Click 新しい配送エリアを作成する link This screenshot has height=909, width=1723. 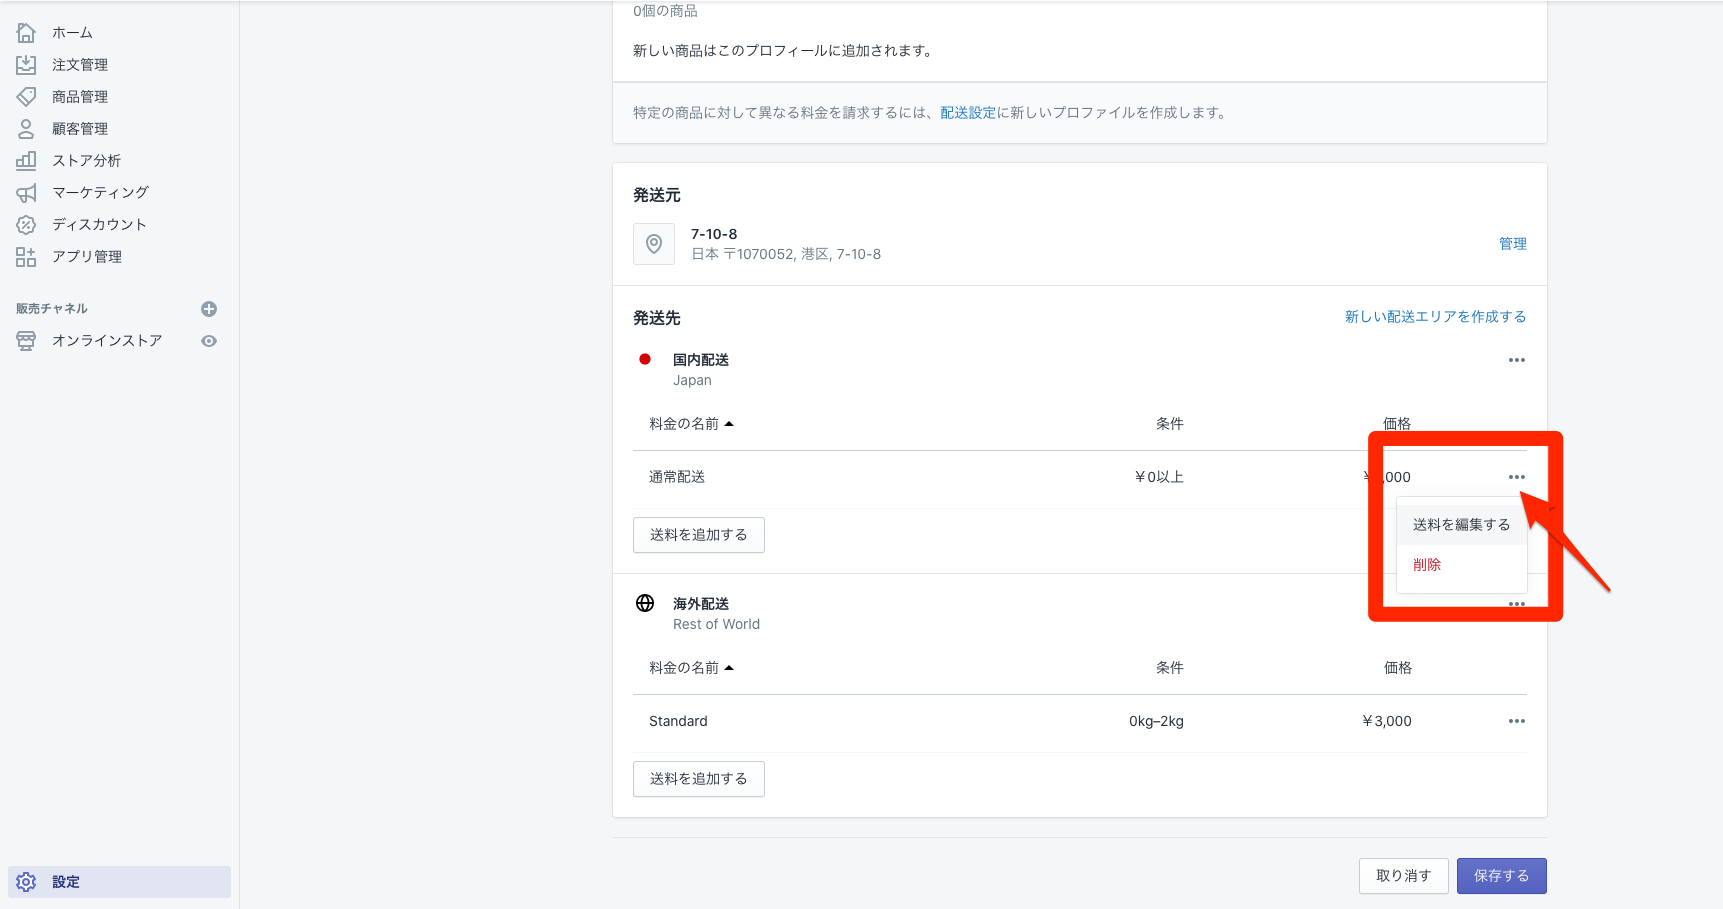1435,317
